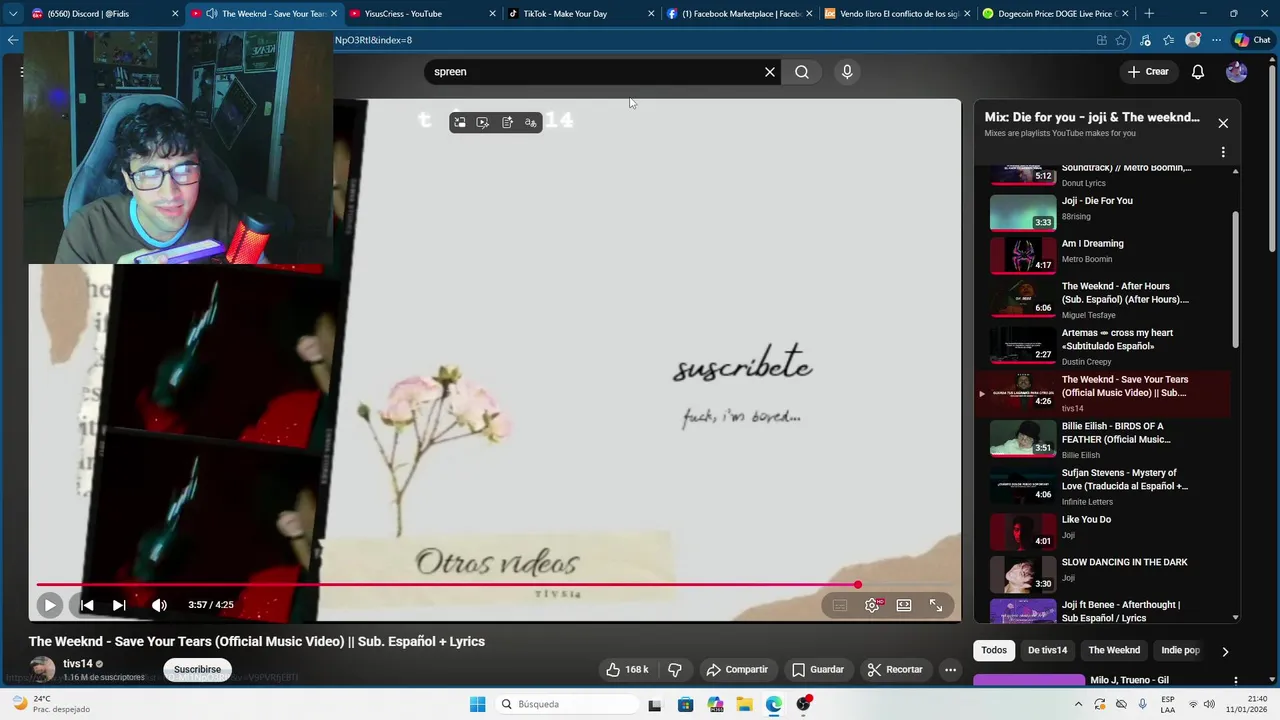Switch the player to theater mode
Screen dimensions: 1280x720
point(904,605)
